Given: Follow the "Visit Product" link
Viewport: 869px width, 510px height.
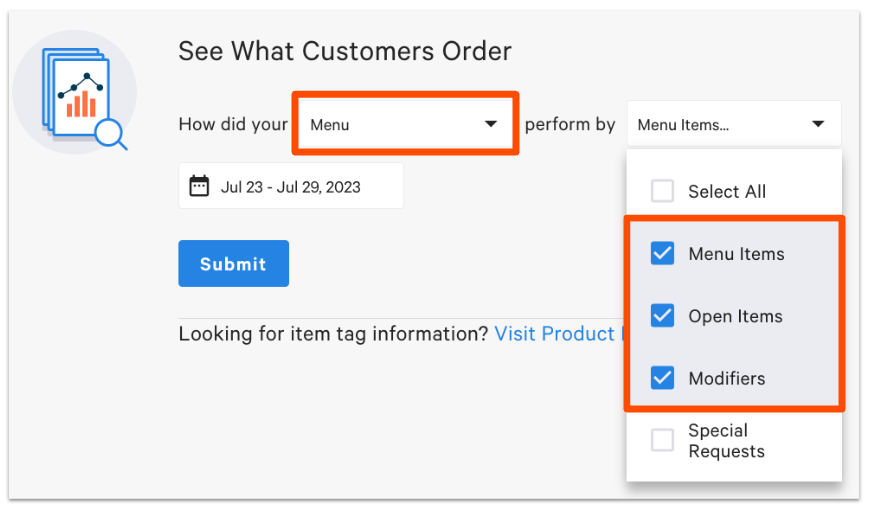Looking at the screenshot, I should pyautogui.click(x=556, y=333).
